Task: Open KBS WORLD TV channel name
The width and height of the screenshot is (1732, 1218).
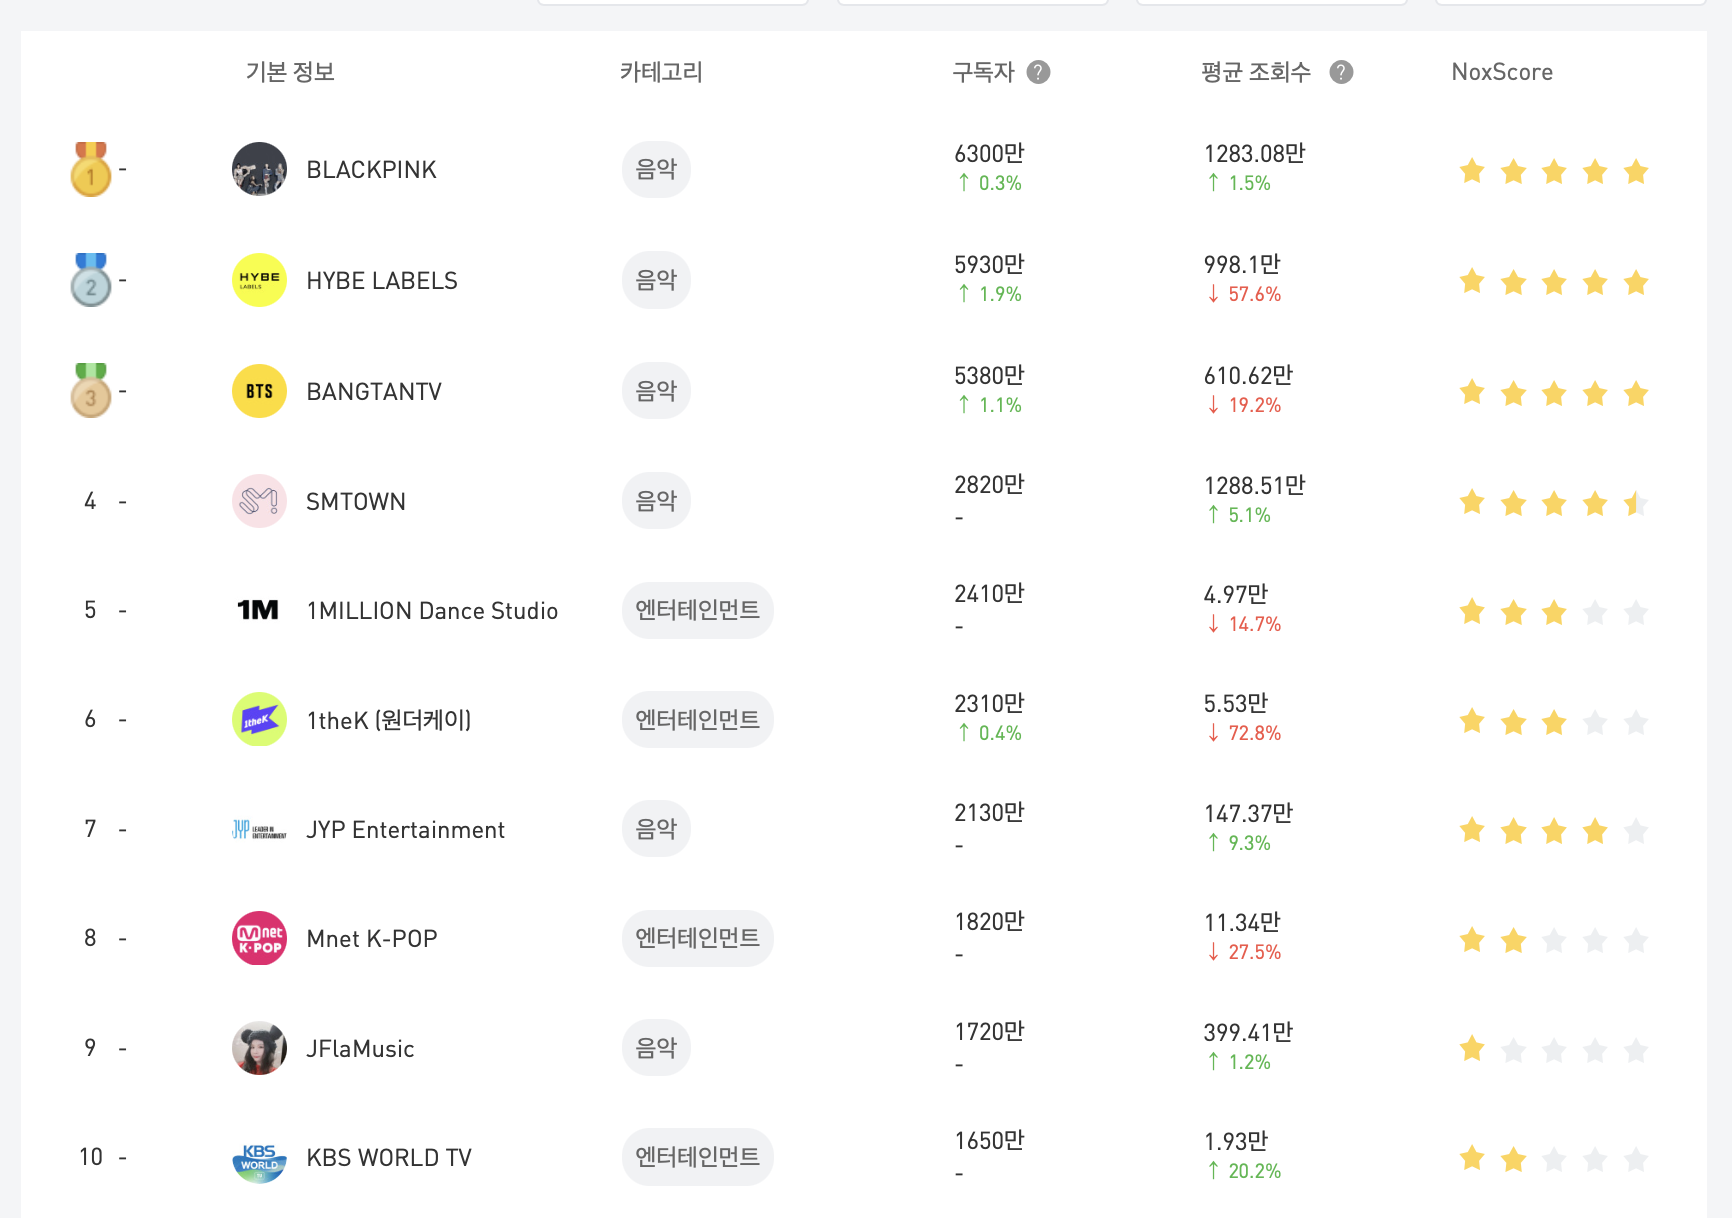Action: [x=389, y=1158]
